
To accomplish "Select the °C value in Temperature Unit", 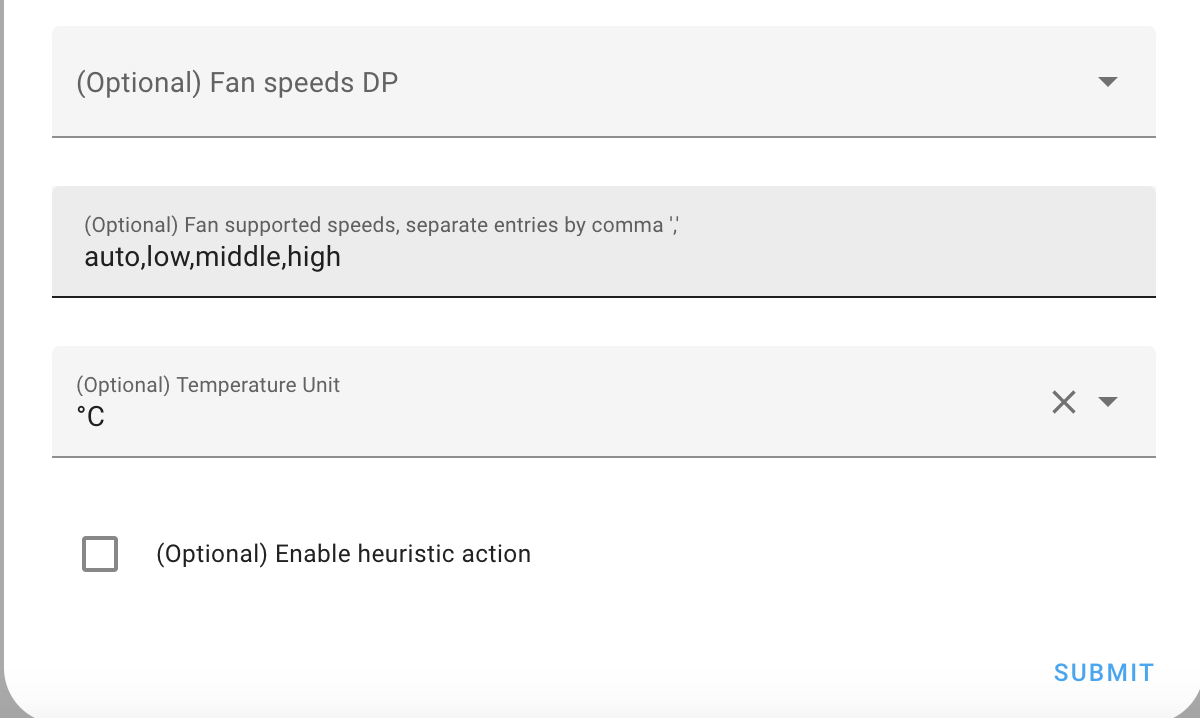I will click(x=91, y=416).
